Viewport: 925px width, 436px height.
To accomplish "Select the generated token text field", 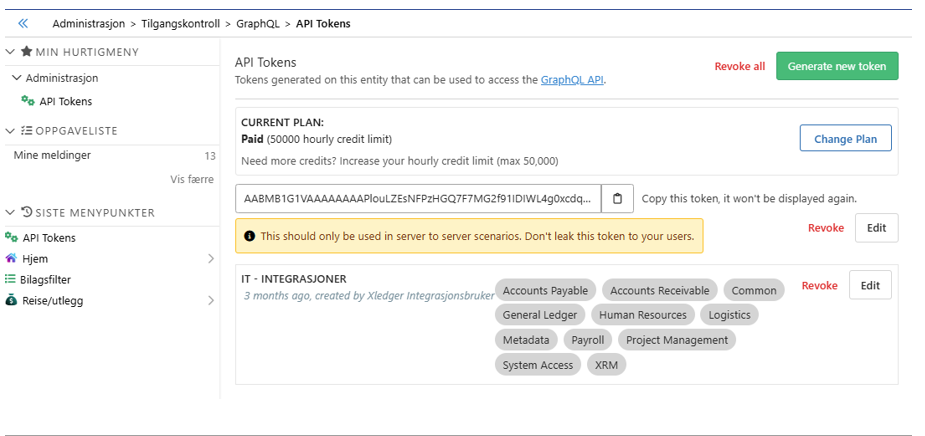I will pos(417,199).
